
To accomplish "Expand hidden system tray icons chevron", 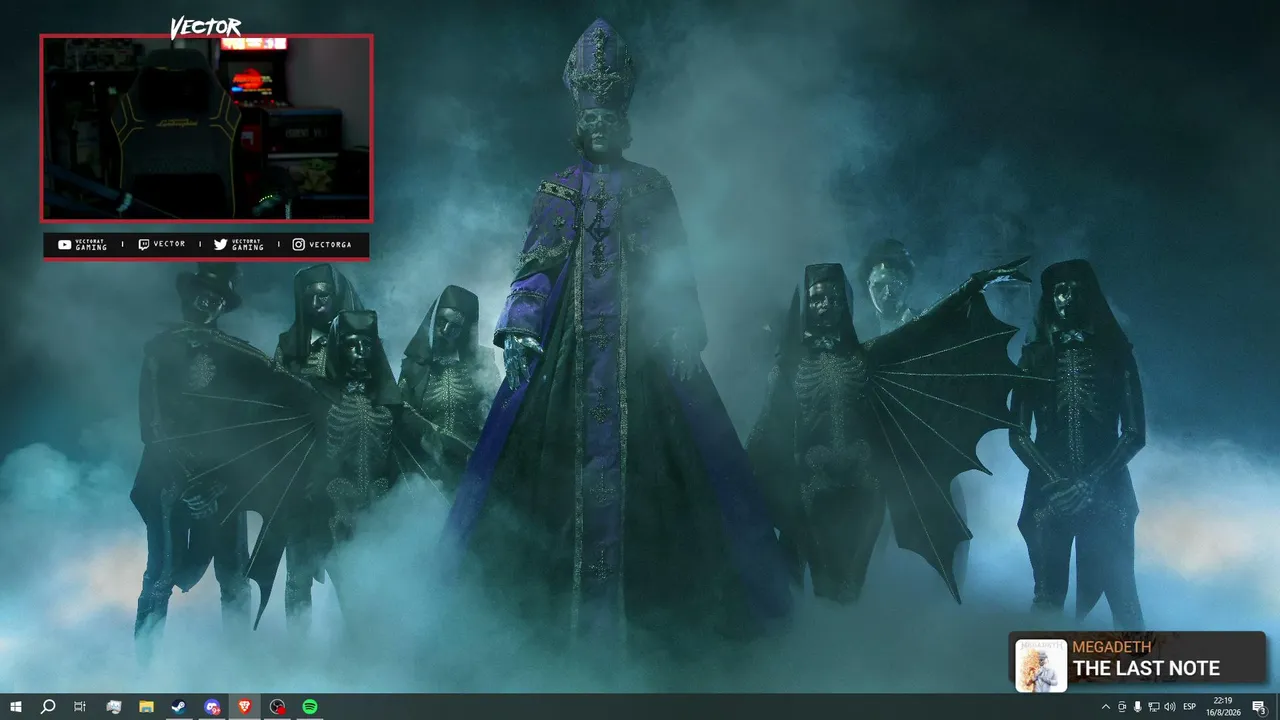I will click(1105, 707).
